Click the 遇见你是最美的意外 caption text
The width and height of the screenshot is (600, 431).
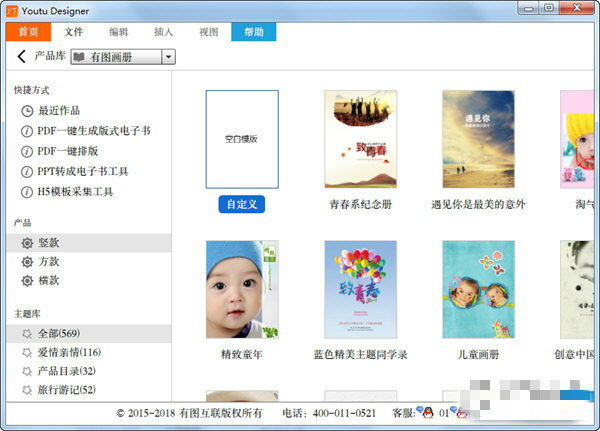478,204
